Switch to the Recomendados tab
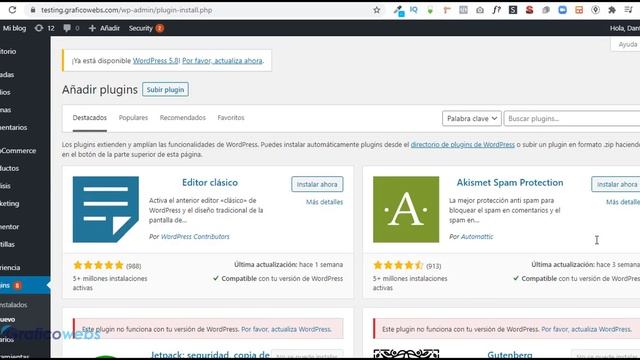The image size is (640, 360). pos(182,118)
